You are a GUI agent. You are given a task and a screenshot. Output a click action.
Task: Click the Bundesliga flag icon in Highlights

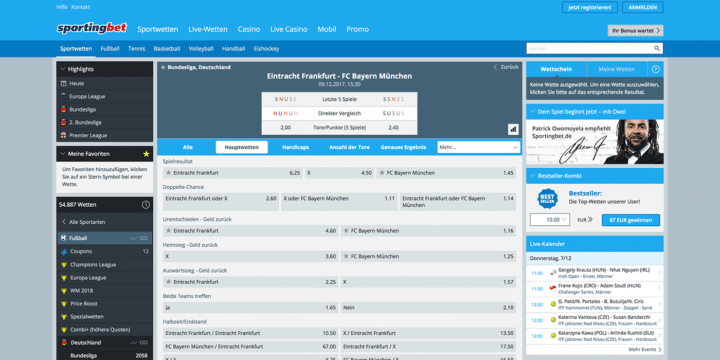pos(63,110)
